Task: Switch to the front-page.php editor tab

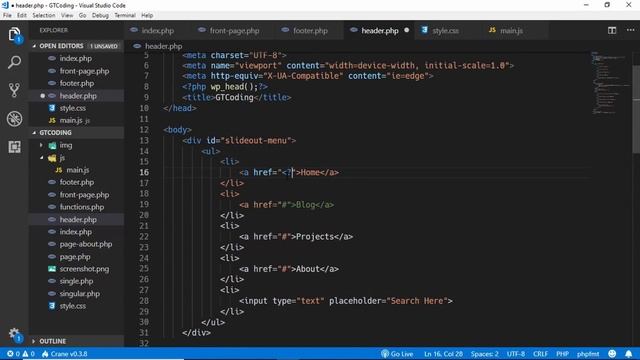Action: [233, 31]
